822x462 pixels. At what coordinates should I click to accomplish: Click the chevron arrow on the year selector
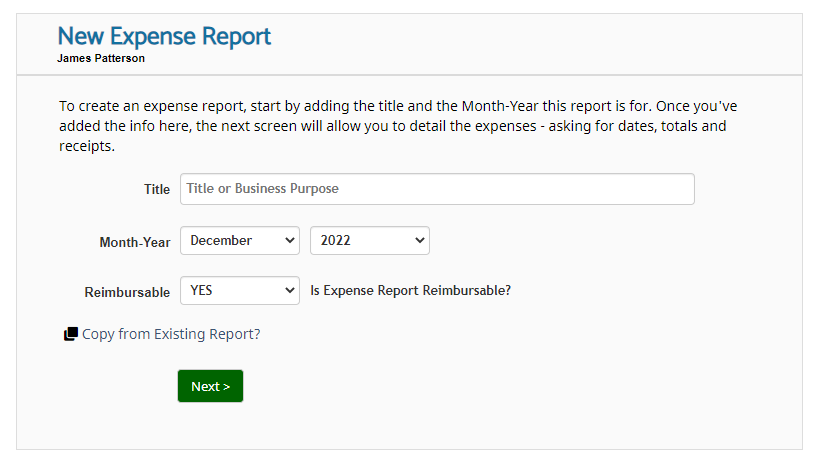(419, 241)
